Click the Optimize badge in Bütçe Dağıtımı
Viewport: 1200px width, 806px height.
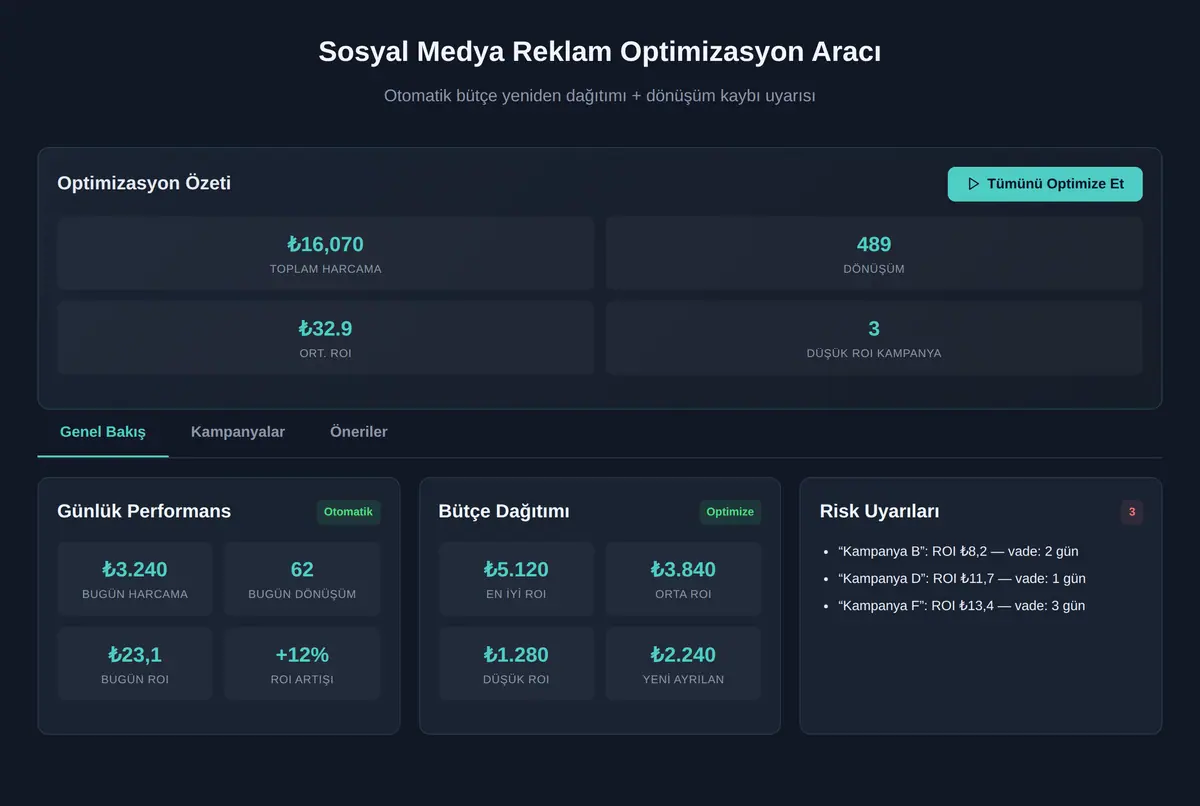pyautogui.click(x=730, y=512)
